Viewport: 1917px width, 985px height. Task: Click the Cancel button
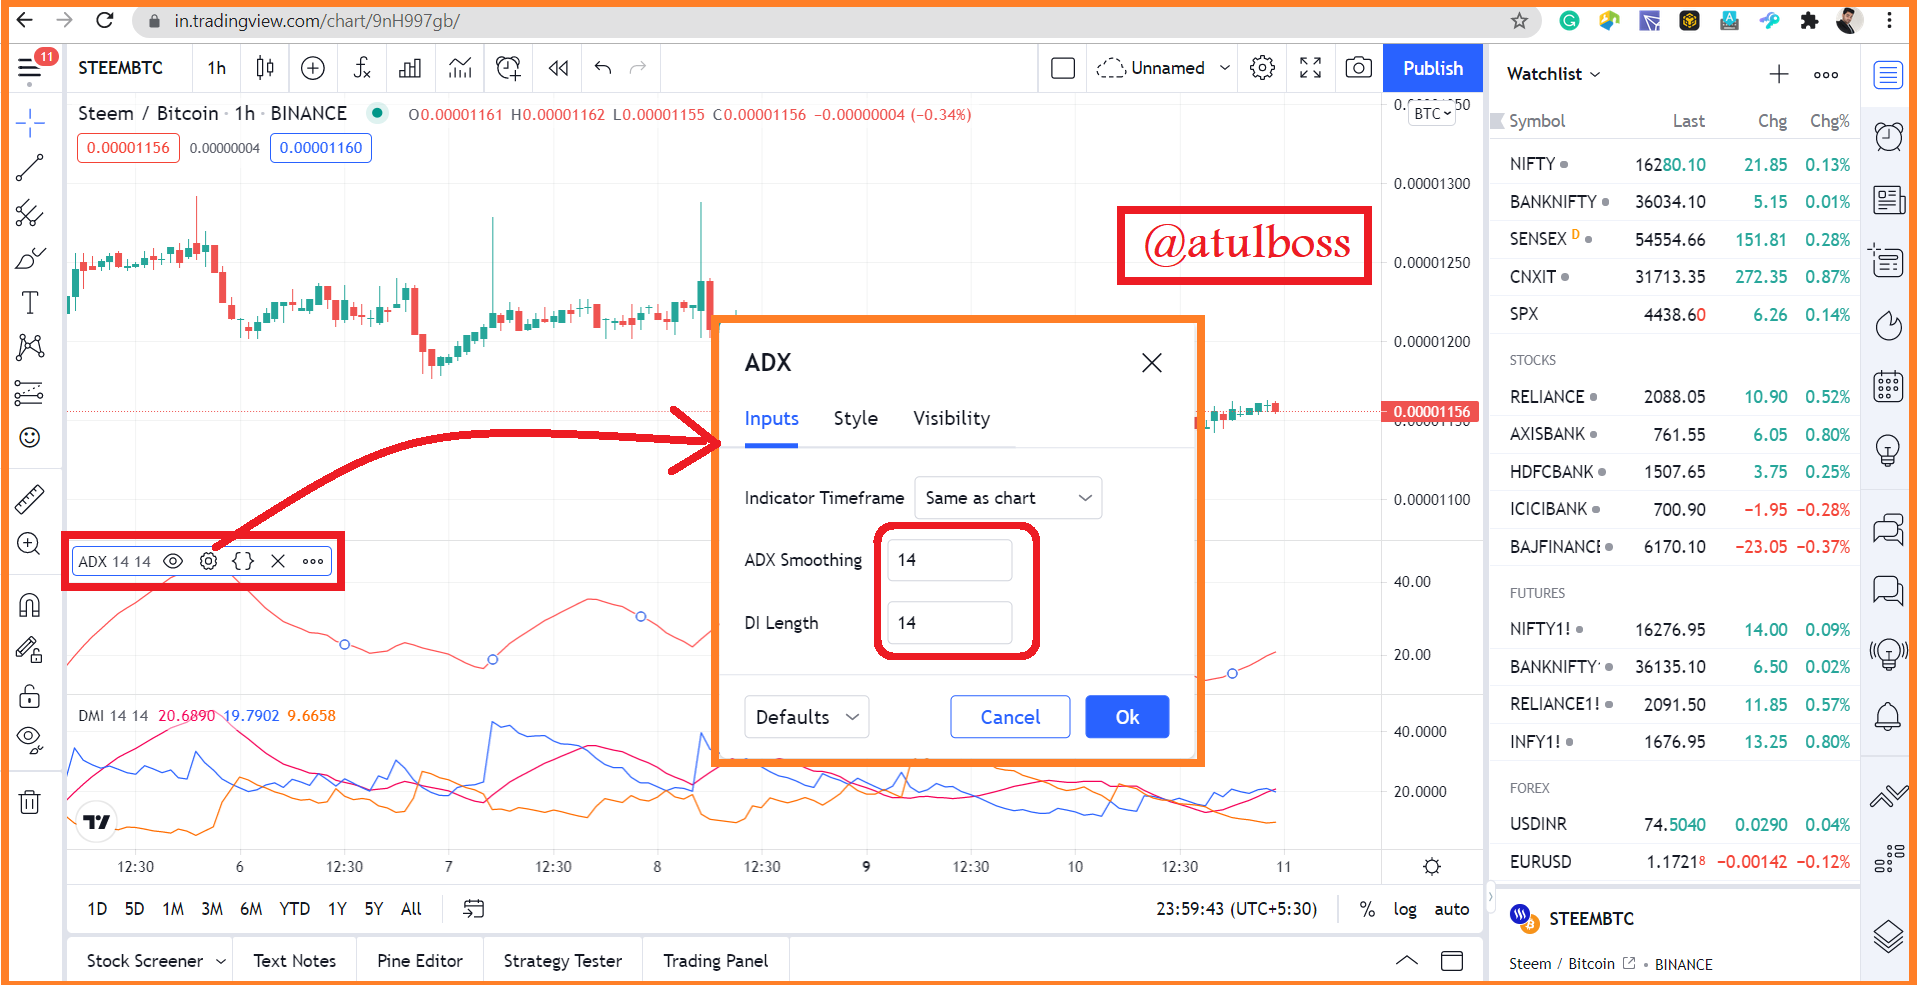tap(1010, 717)
